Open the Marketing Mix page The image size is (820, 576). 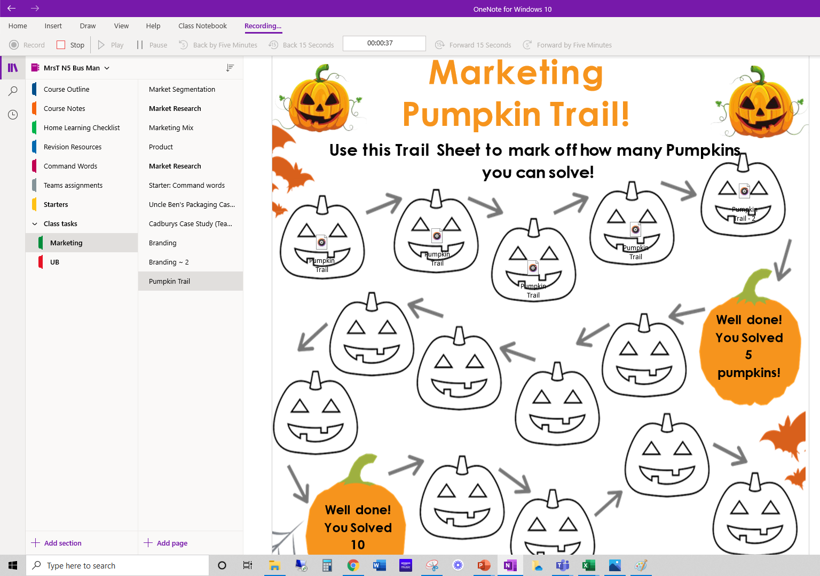tap(191, 128)
